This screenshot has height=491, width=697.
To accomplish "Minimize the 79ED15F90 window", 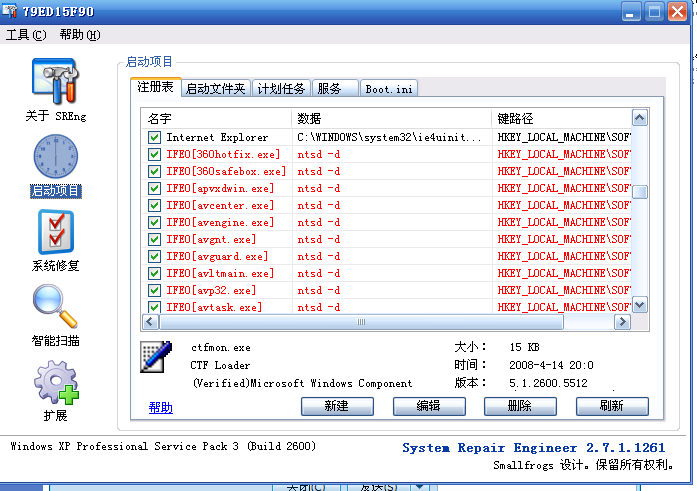I will click(x=631, y=12).
